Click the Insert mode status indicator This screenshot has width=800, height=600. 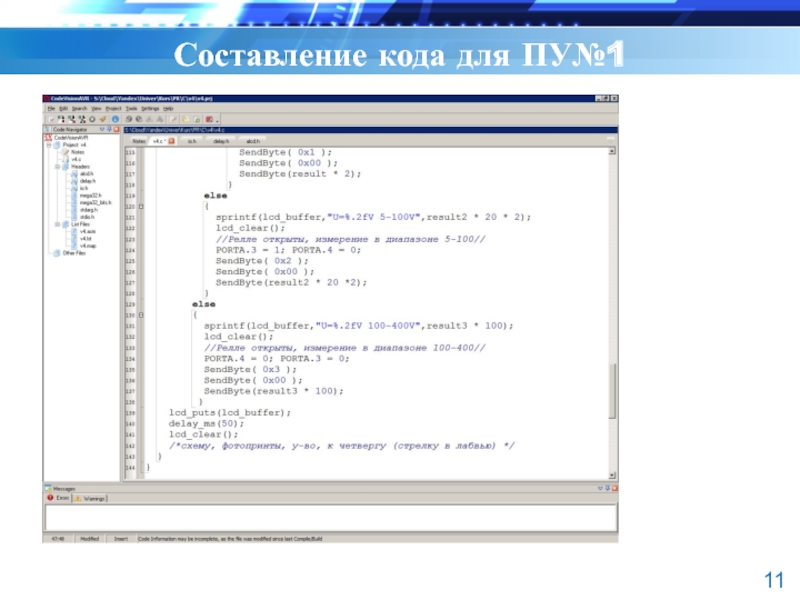pyautogui.click(x=121, y=539)
